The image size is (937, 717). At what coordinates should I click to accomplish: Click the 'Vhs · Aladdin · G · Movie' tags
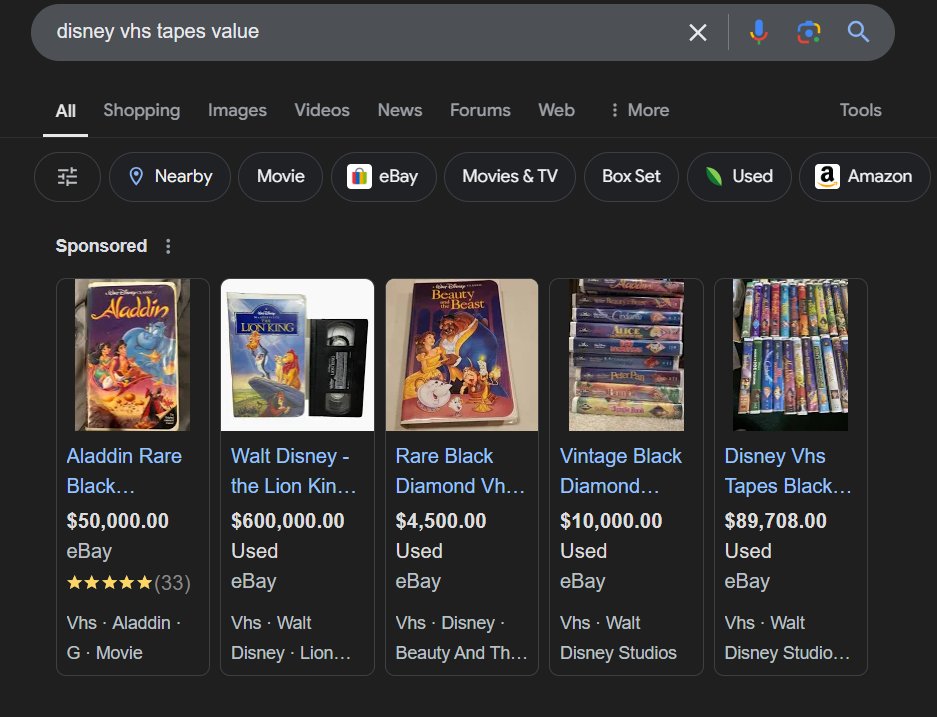pyautogui.click(x=124, y=638)
